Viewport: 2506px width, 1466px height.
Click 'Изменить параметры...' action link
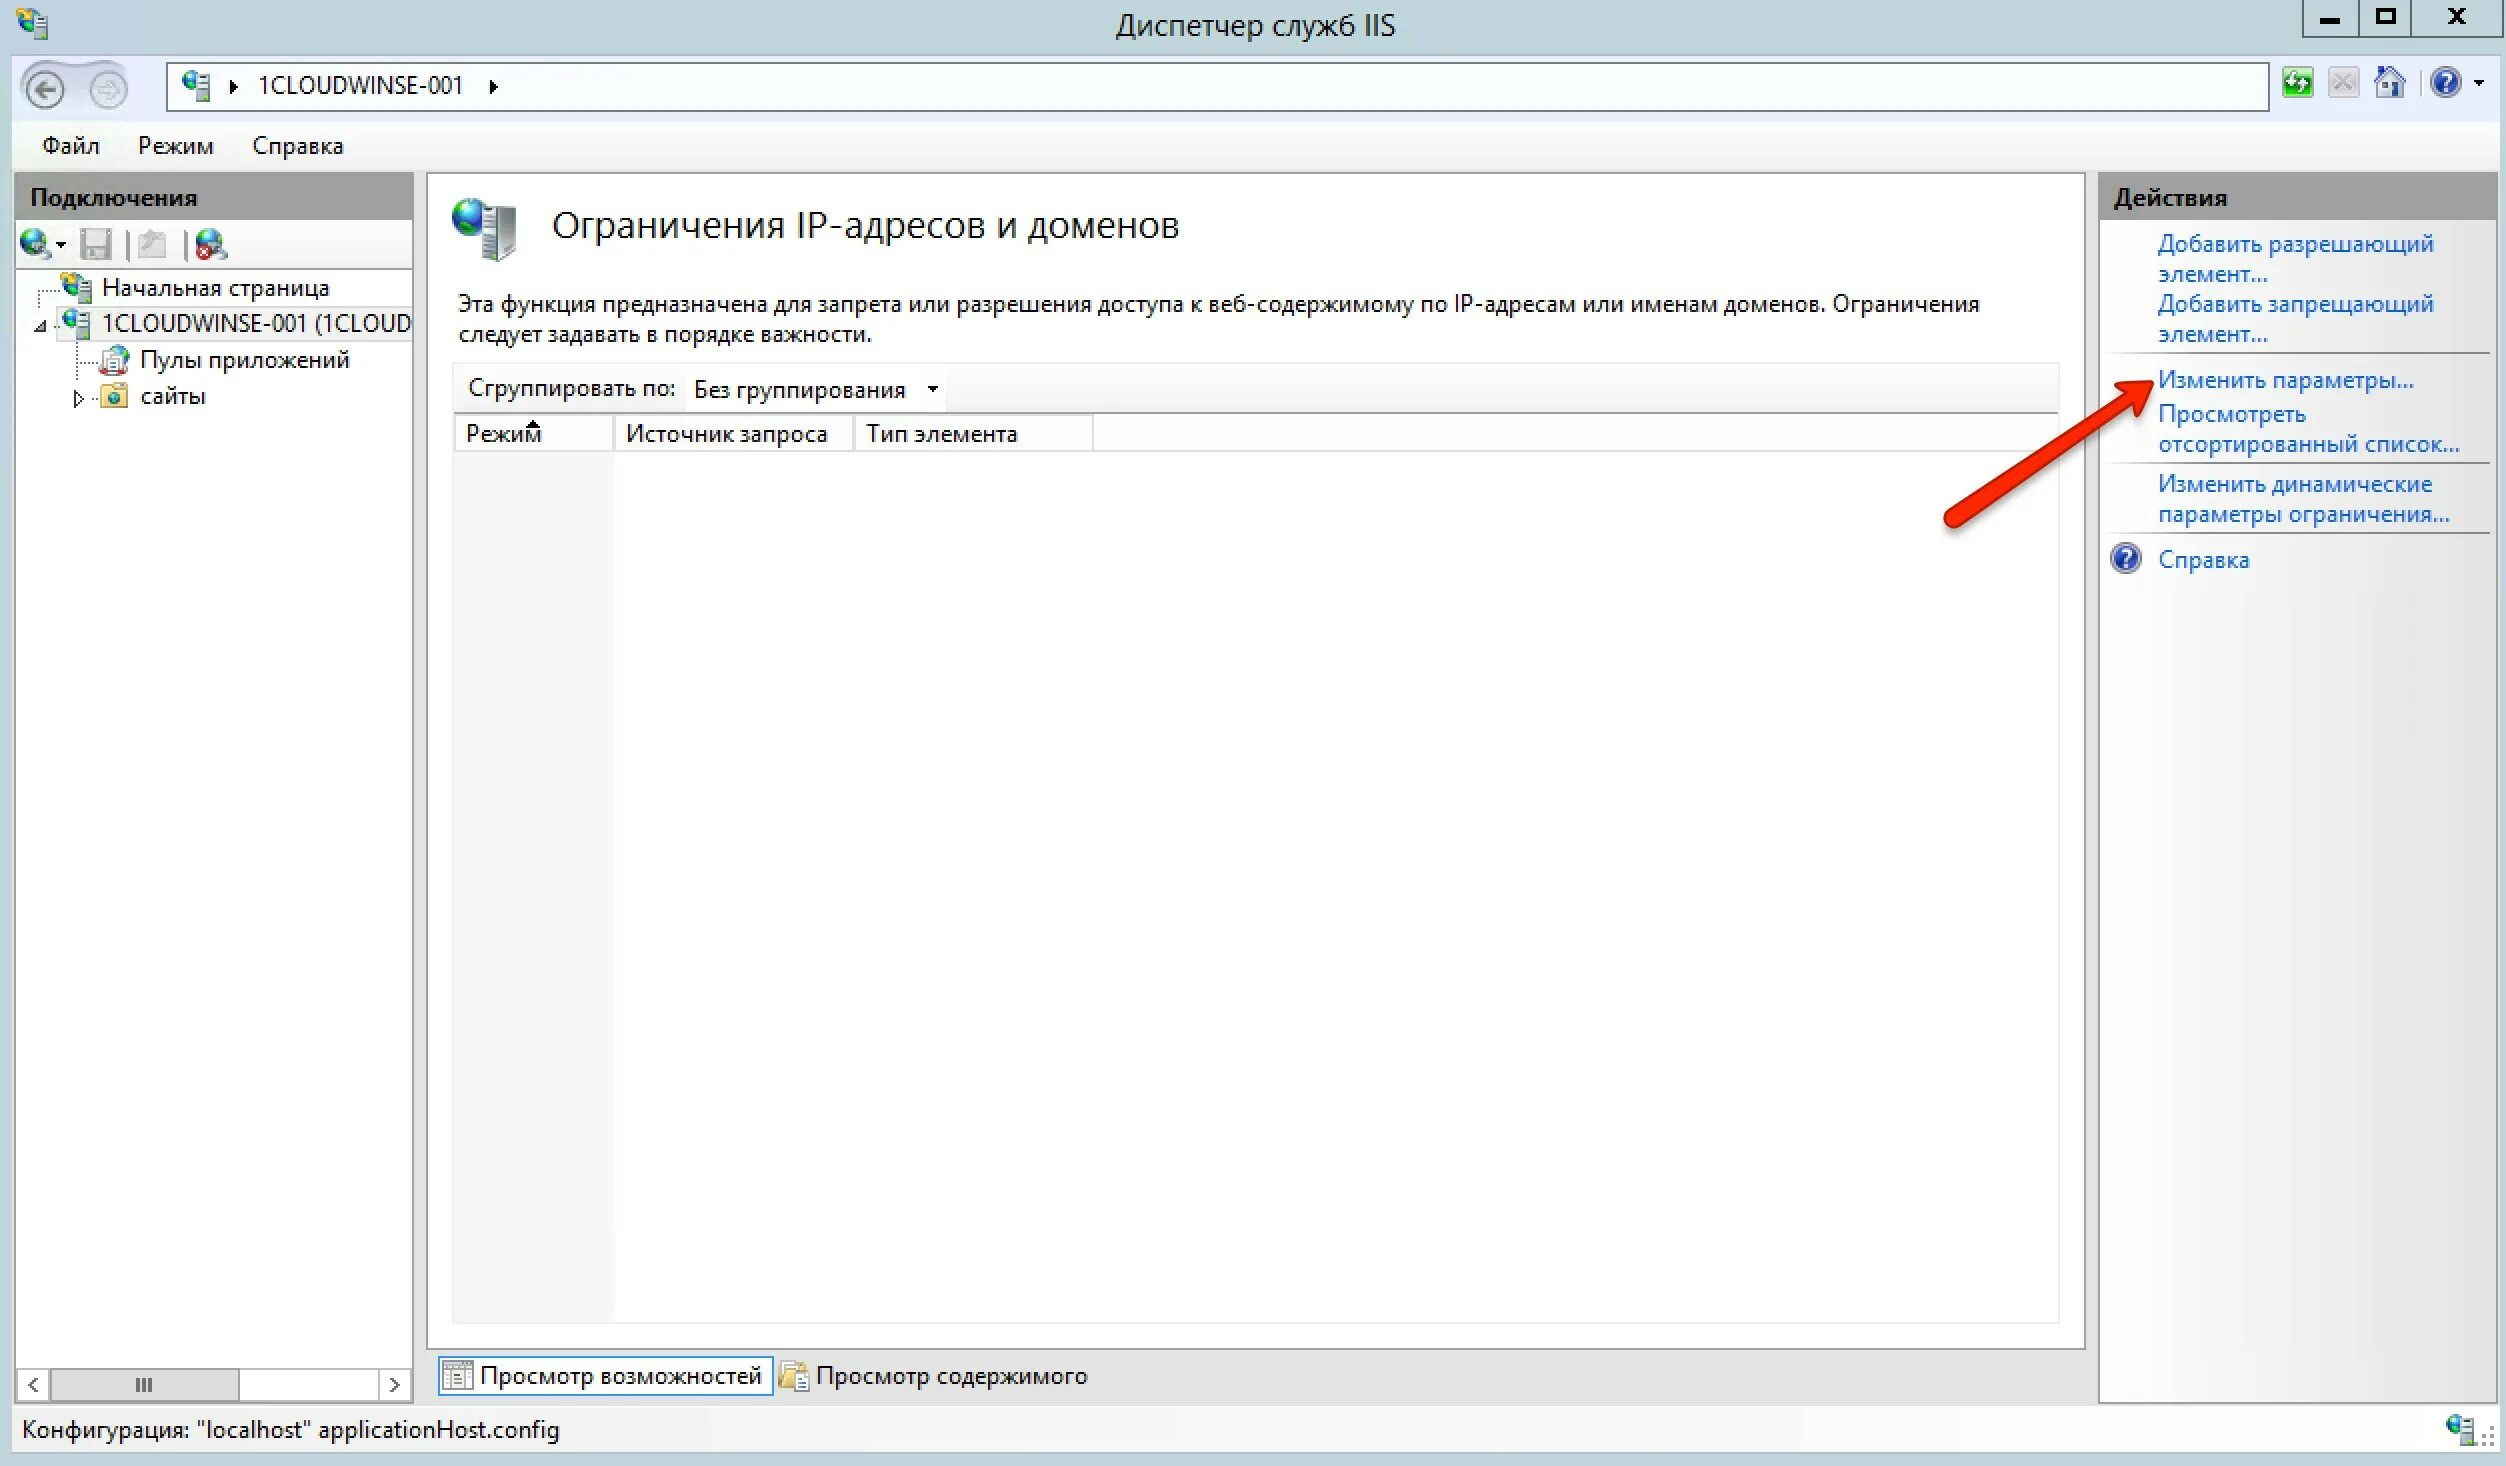click(x=2285, y=381)
